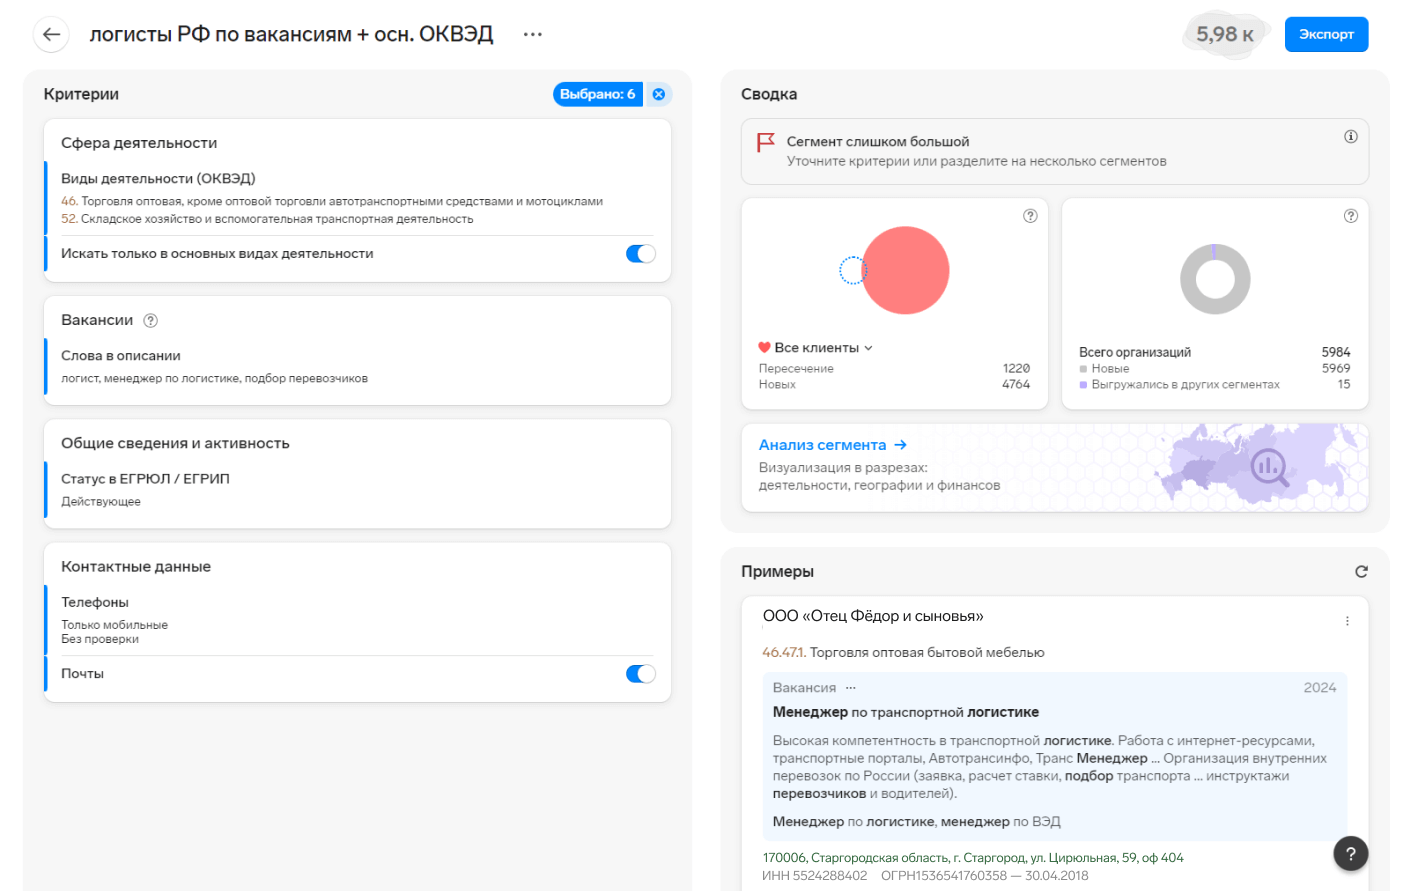This screenshot has height=891, width=1418.
Task: Open the Телефоны criterion
Action: pyautogui.click(x=95, y=602)
